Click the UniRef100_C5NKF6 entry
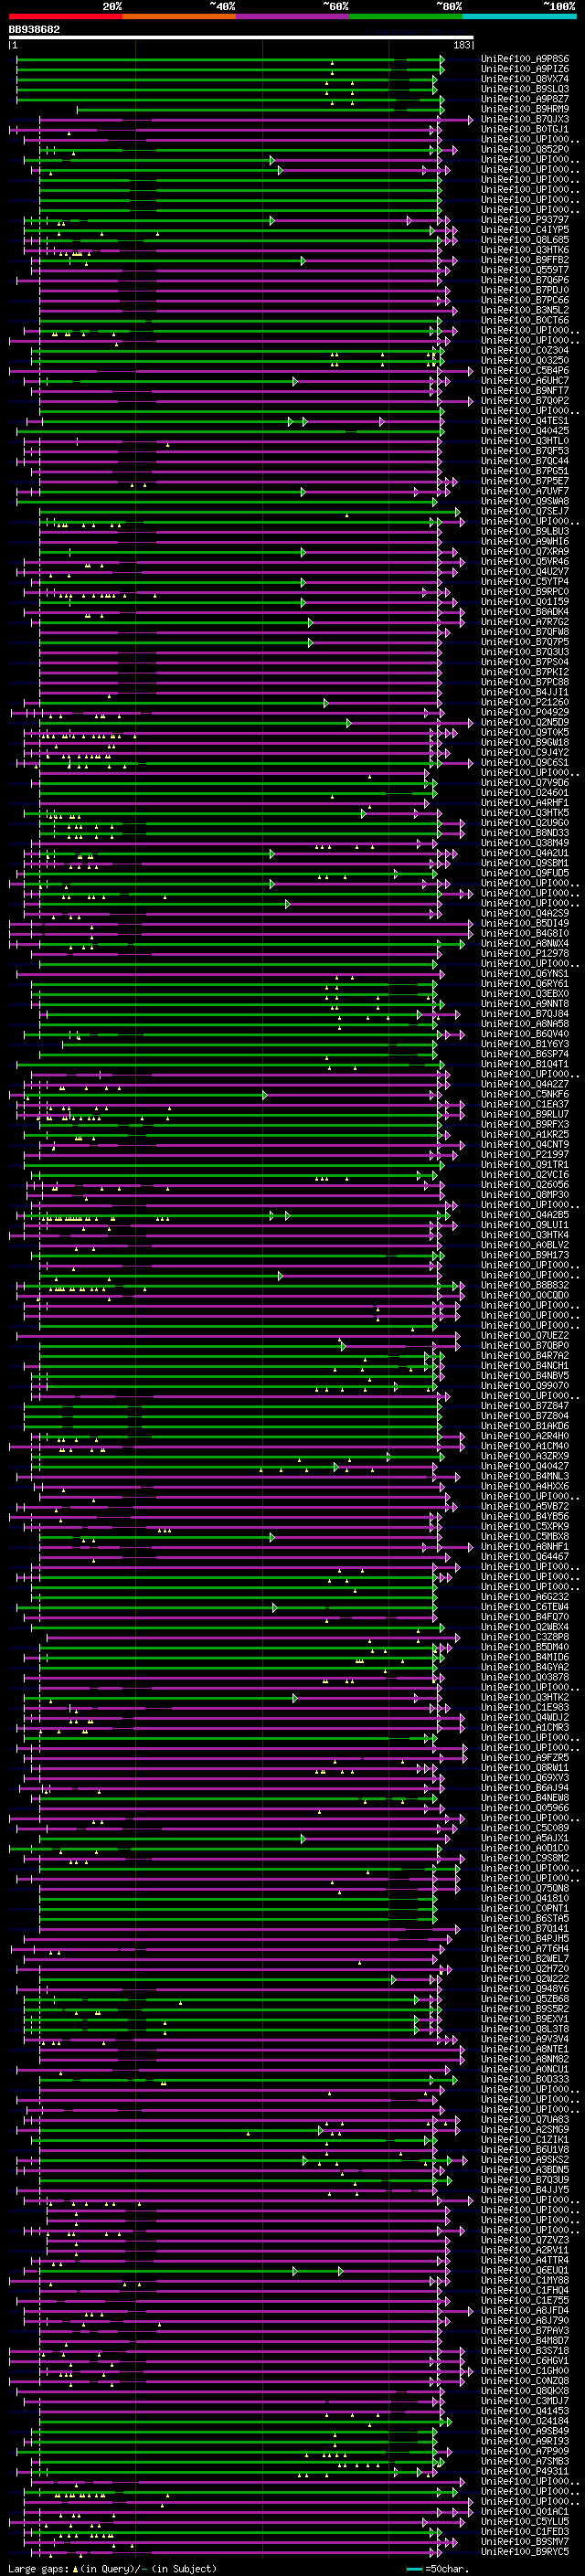This screenshot has width=585, height=2576. [525, 1094]
